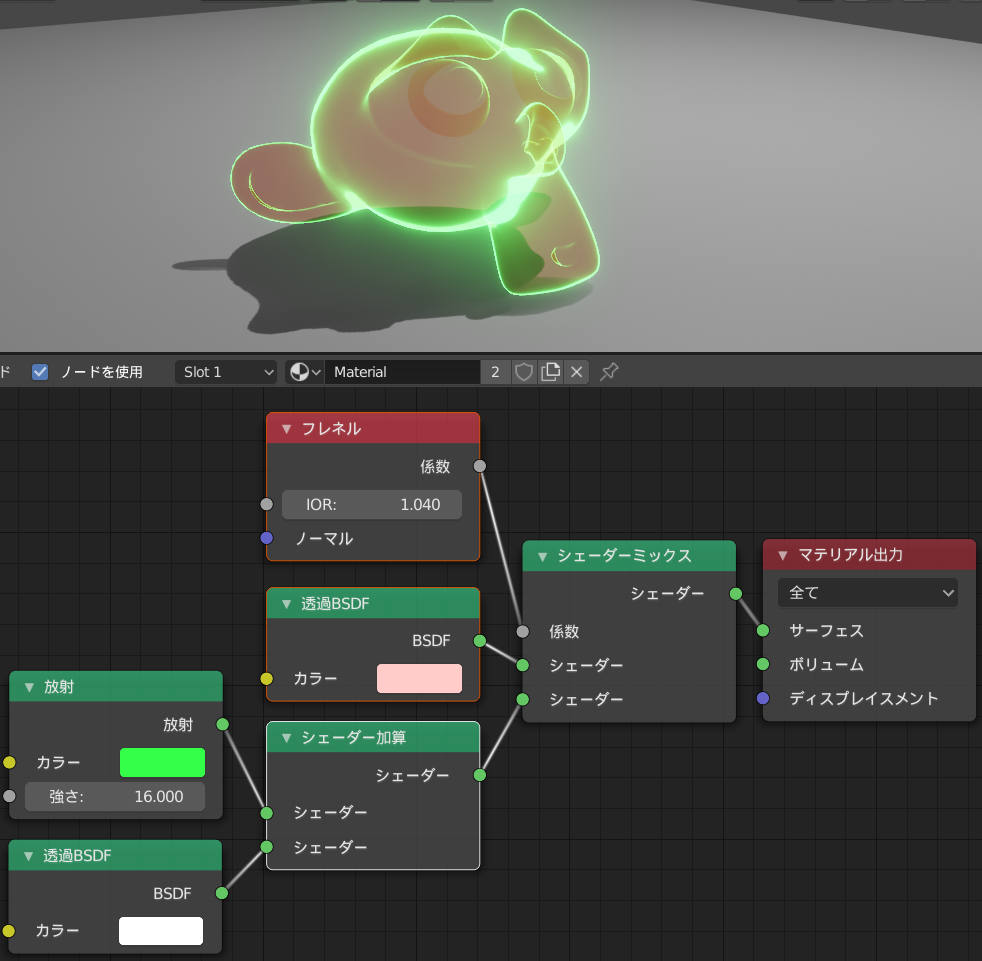Click BSDF output socket of pink 透過BSDF

pyautogui.click(x=480, y=641)
